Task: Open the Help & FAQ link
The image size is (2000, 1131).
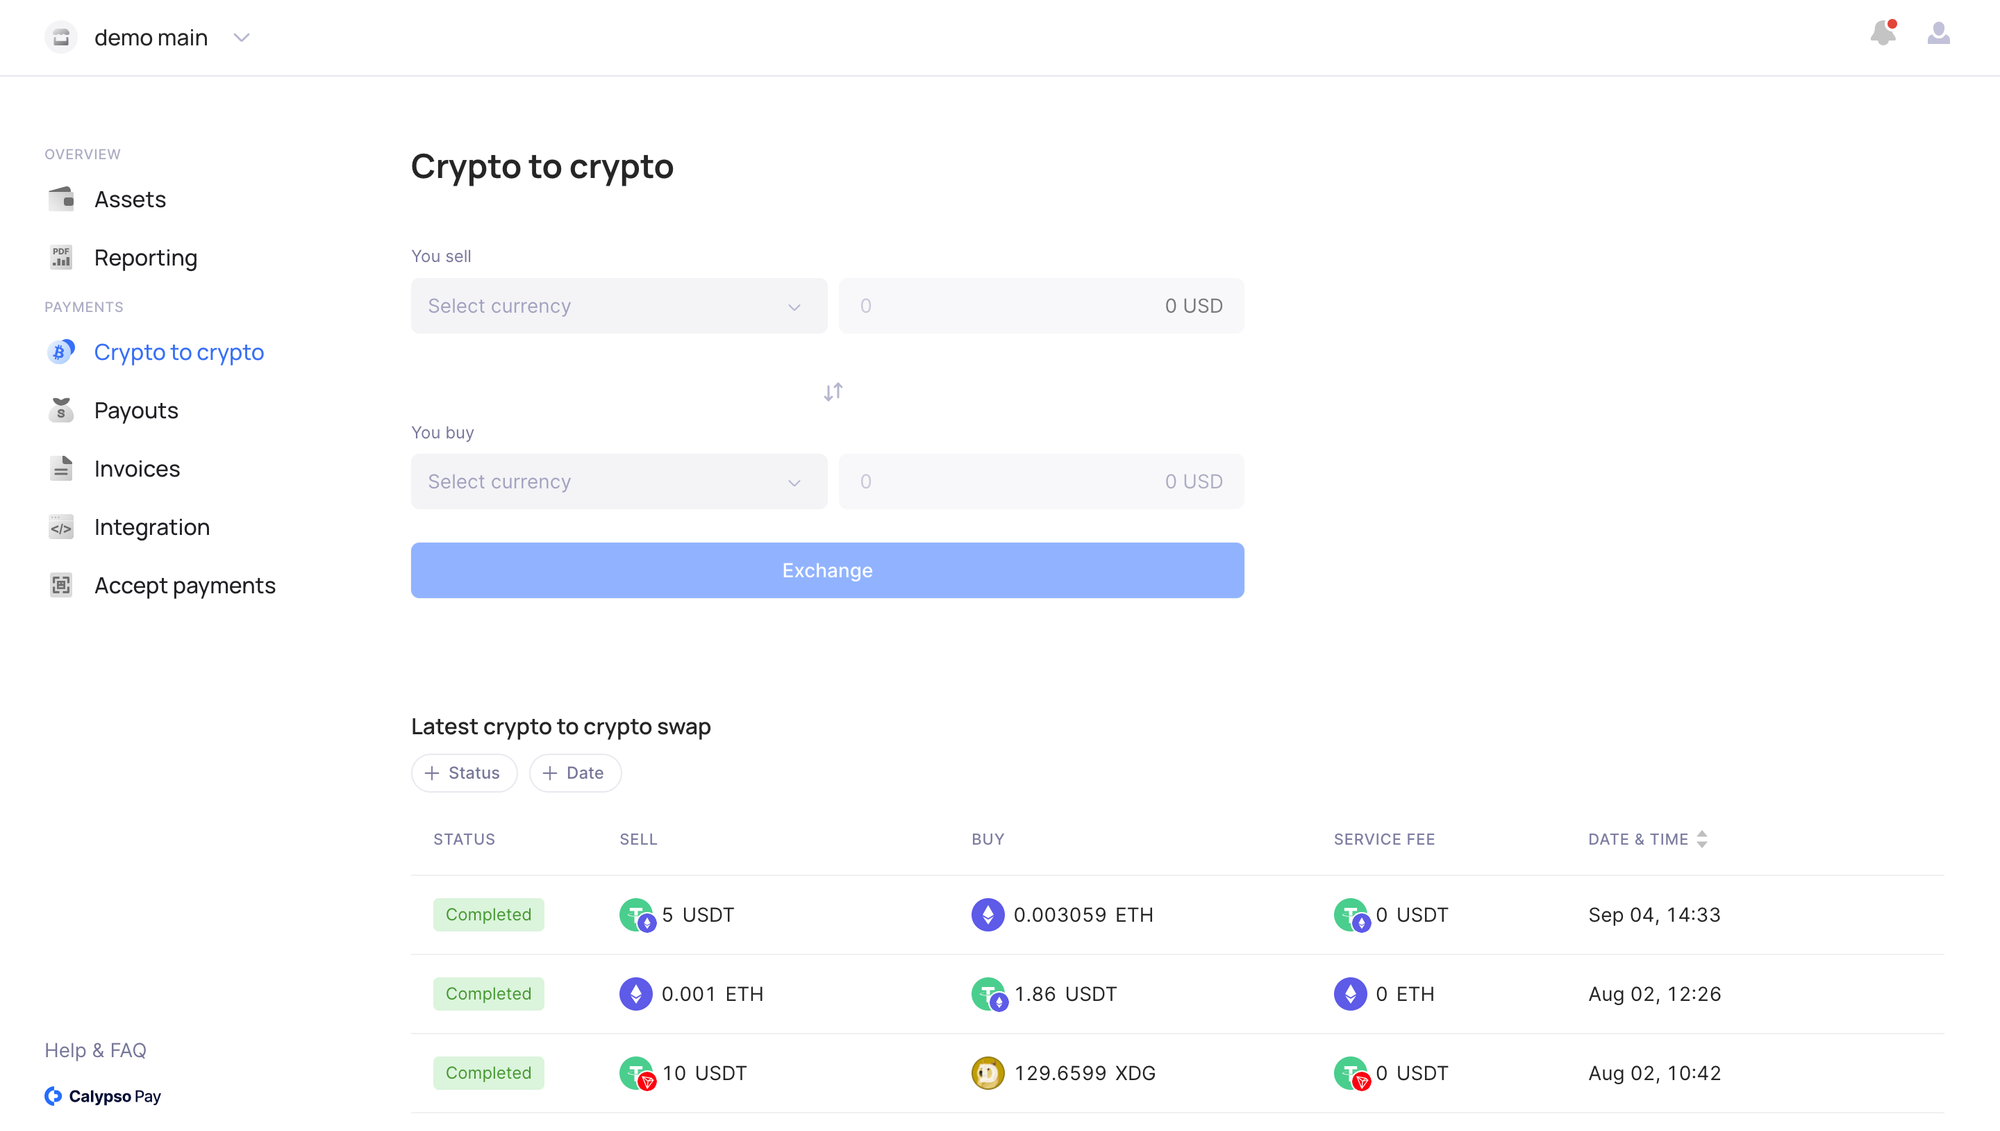Action: click(95, 1050)
